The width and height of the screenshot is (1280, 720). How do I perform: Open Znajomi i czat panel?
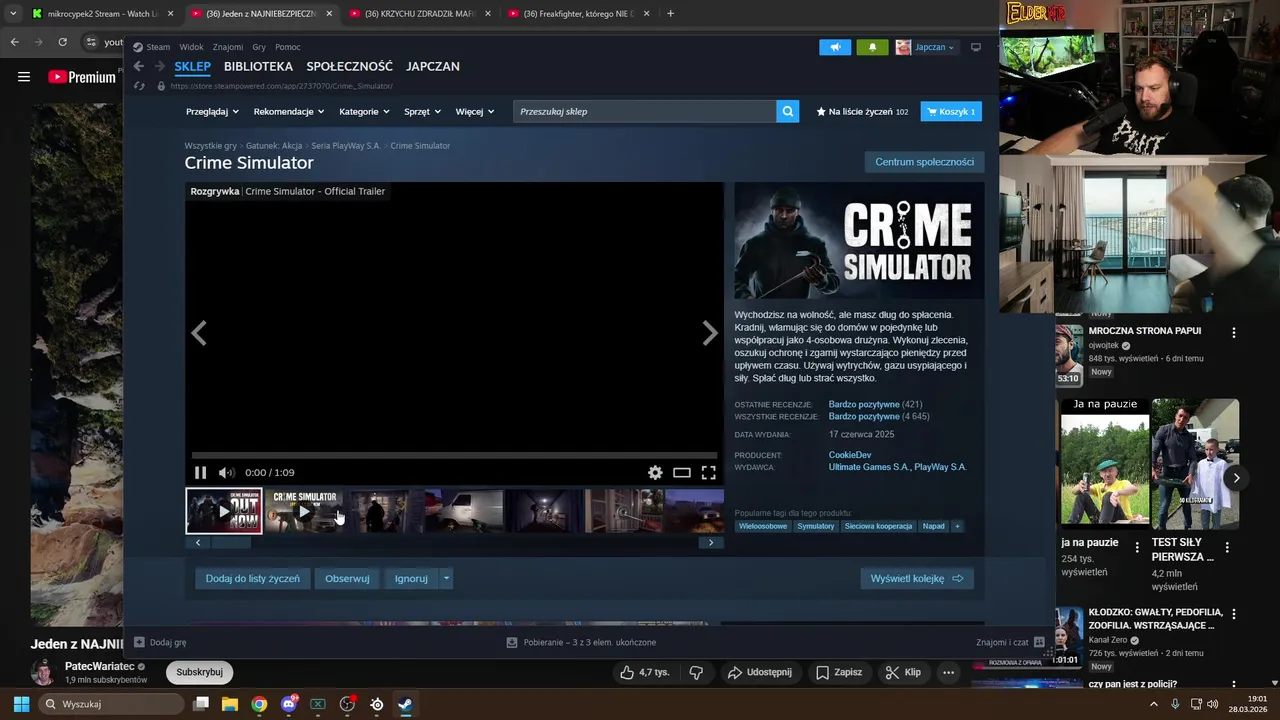(x=1010, y=642)
